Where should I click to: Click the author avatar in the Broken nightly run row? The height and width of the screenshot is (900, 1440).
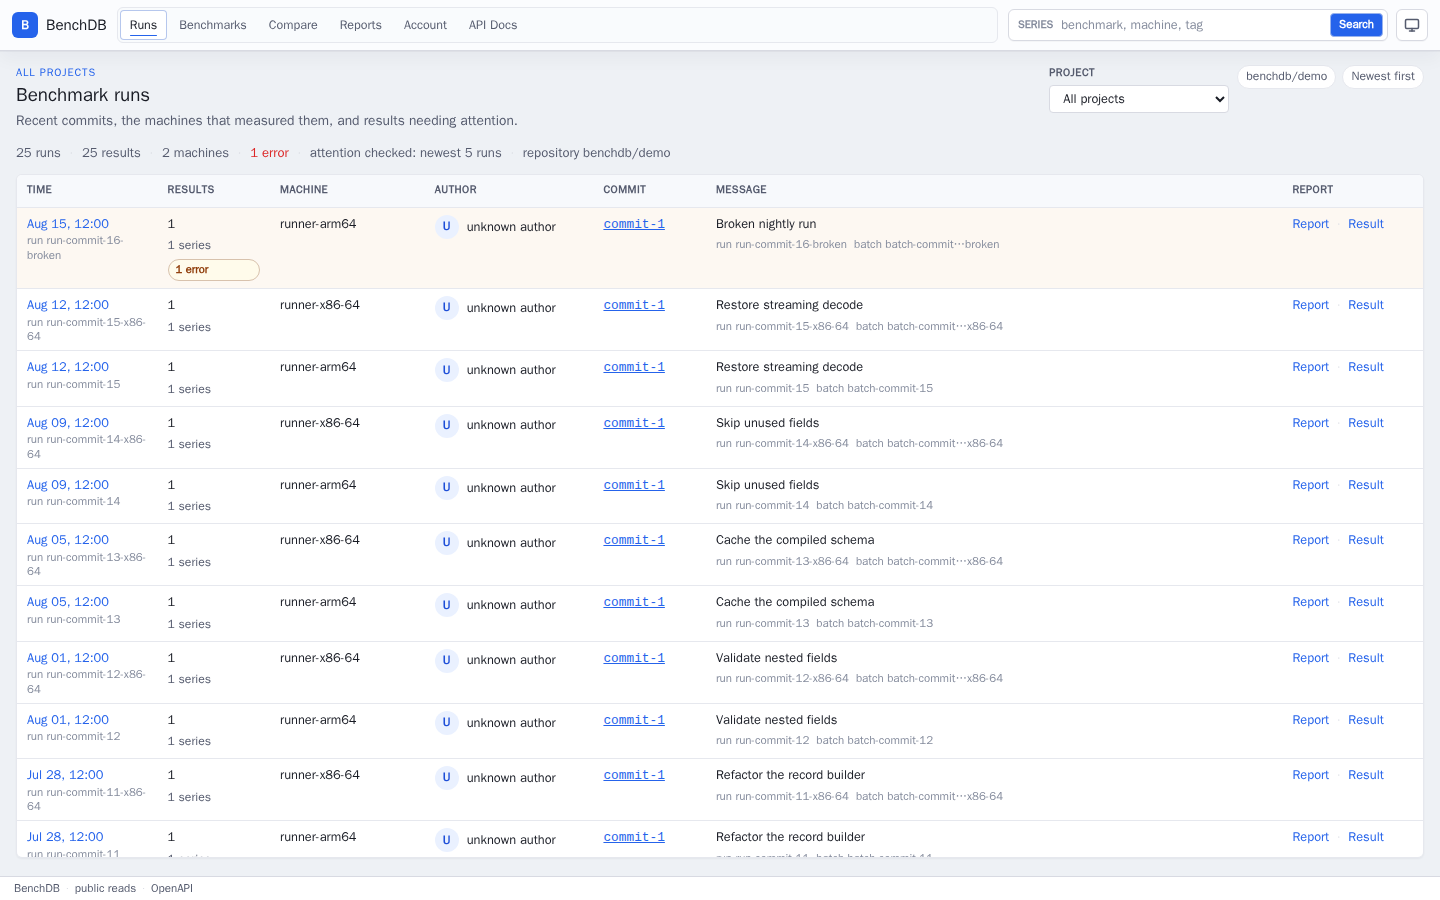[x=446, y=226]
